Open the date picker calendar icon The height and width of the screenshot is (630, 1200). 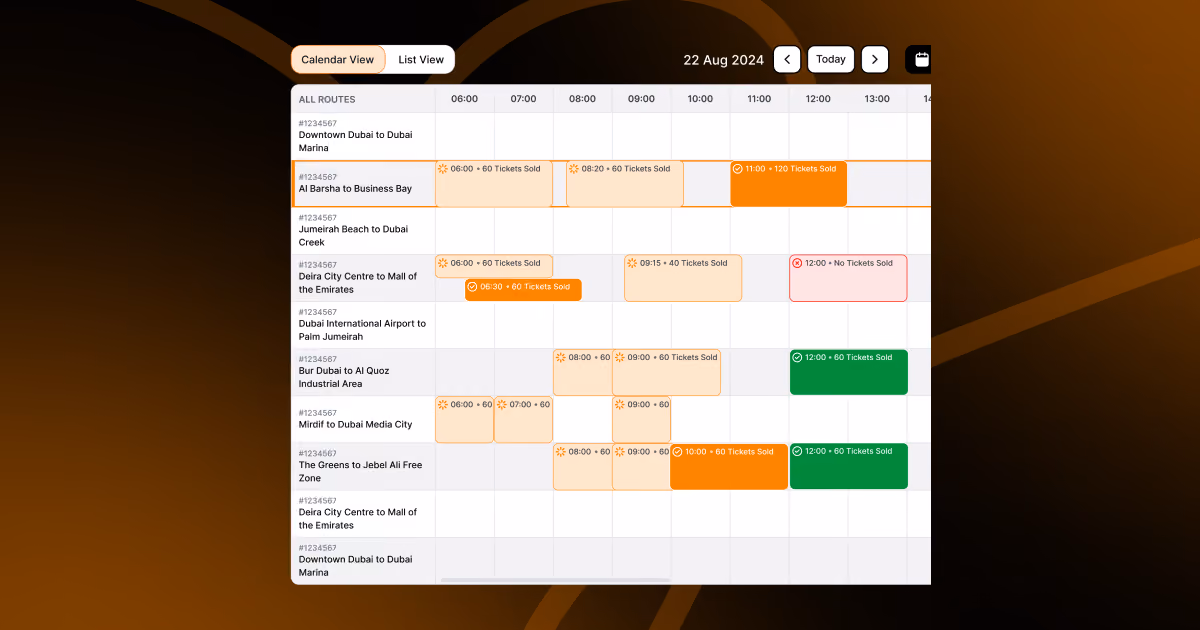pyautogui.click(x=921, y=59)
